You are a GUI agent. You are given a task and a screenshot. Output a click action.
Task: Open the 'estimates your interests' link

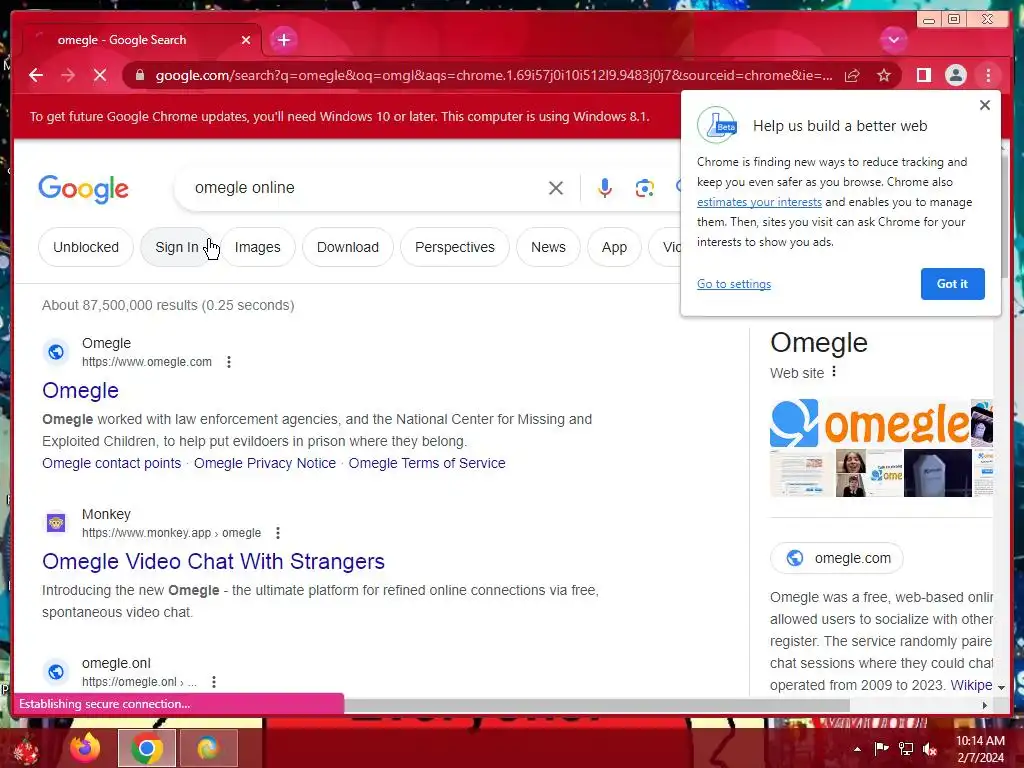(x=759, y=202)
